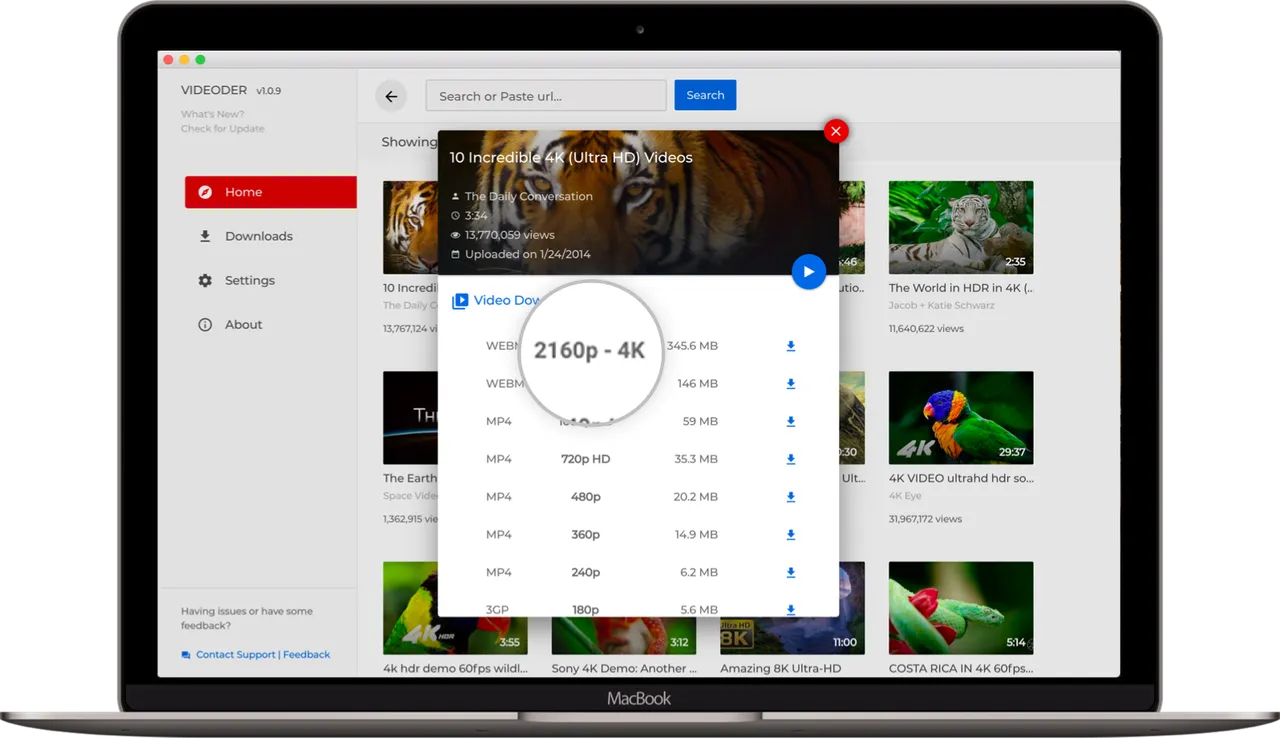Image resolution: width=1280 pixels, height=738 pixels.
Task: Click Check for Update link
Action: point(223,128)
